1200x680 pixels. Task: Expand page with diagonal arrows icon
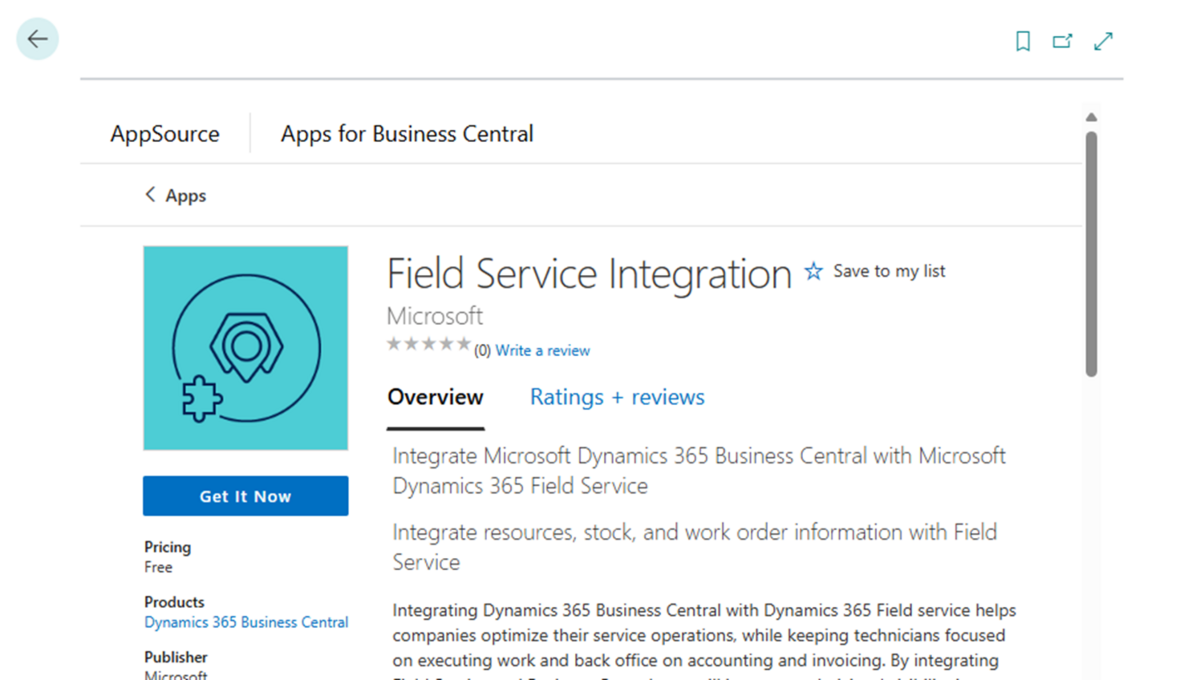pyautogui.click(x=1103, y=41)
